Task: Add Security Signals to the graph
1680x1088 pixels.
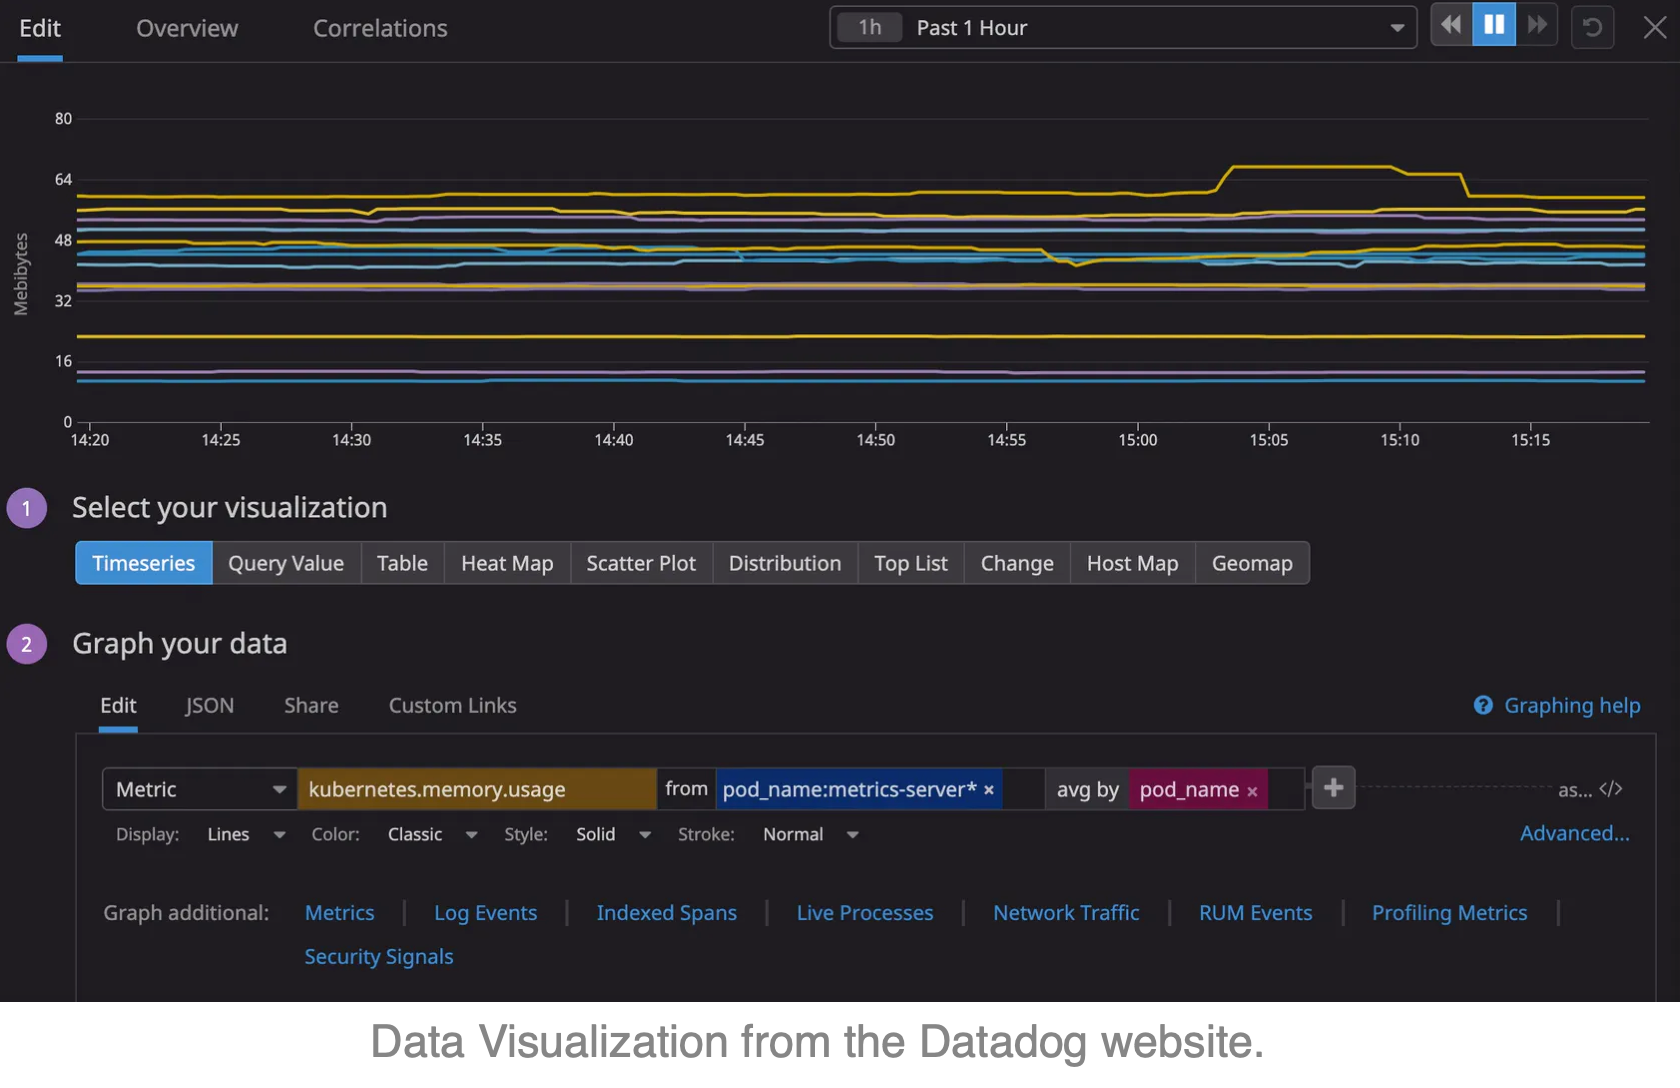Action: pyautogui.click(x=379, y=956)
